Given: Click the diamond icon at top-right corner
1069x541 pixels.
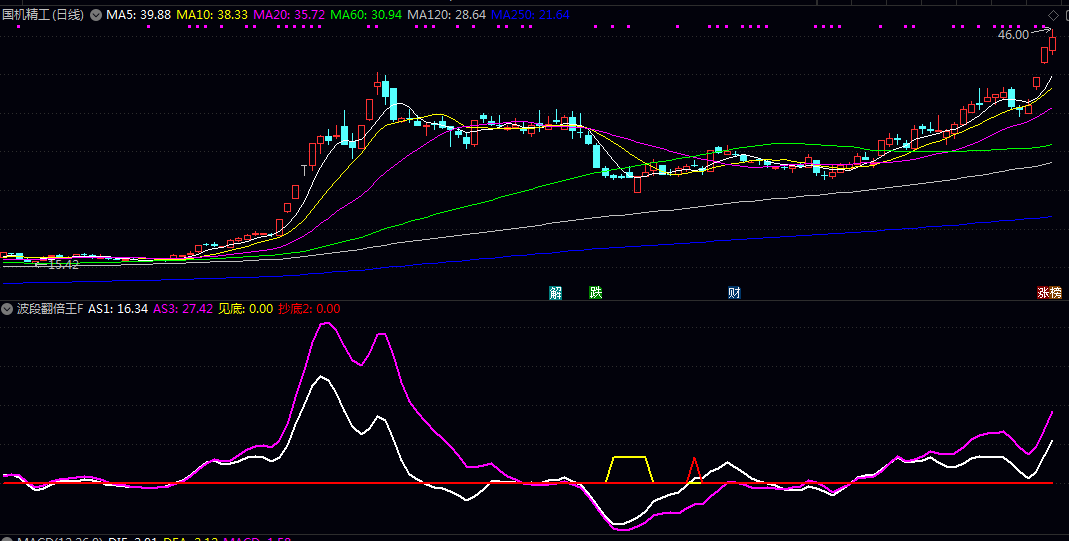Looking at the screenshot, I should (x=1053, y=14).
